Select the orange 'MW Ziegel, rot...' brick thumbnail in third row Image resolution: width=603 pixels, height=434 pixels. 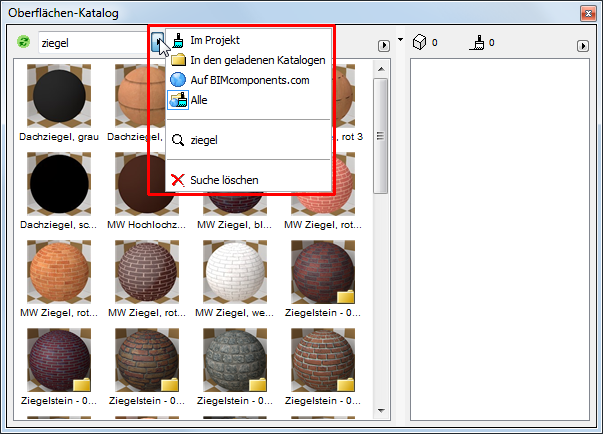point(59,272)
